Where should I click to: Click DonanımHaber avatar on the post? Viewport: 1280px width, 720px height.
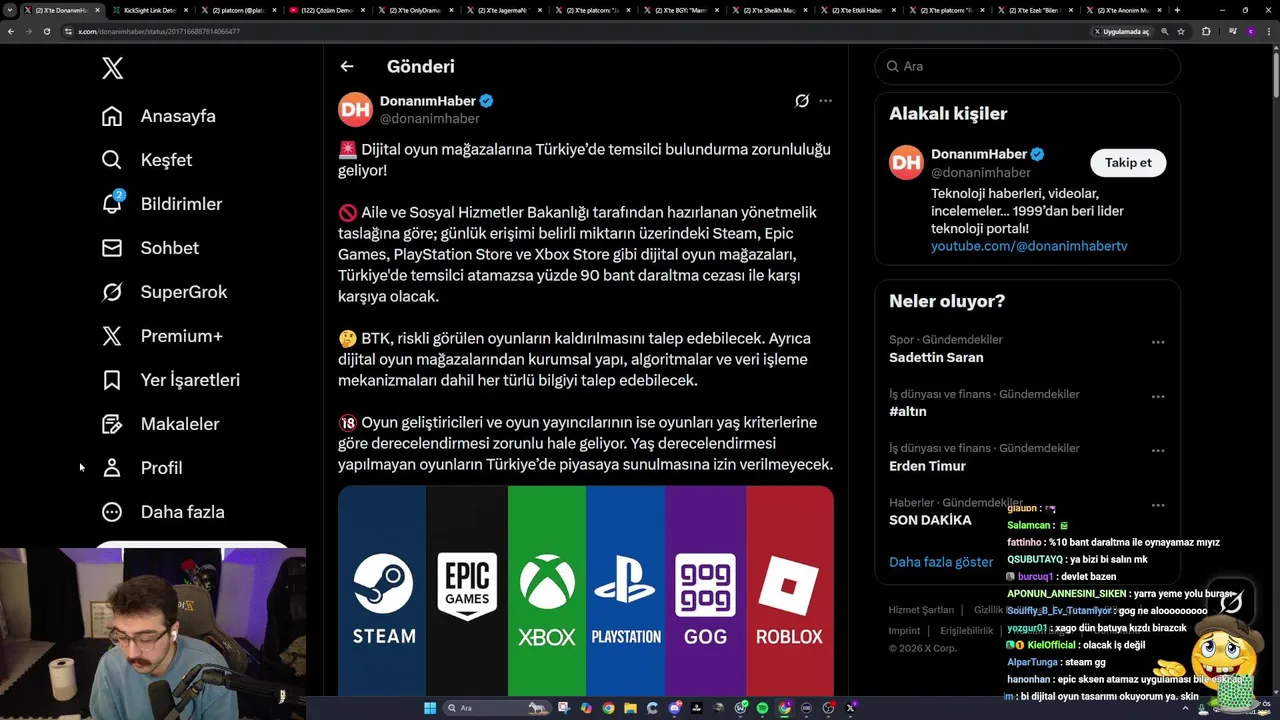(355, 109)
